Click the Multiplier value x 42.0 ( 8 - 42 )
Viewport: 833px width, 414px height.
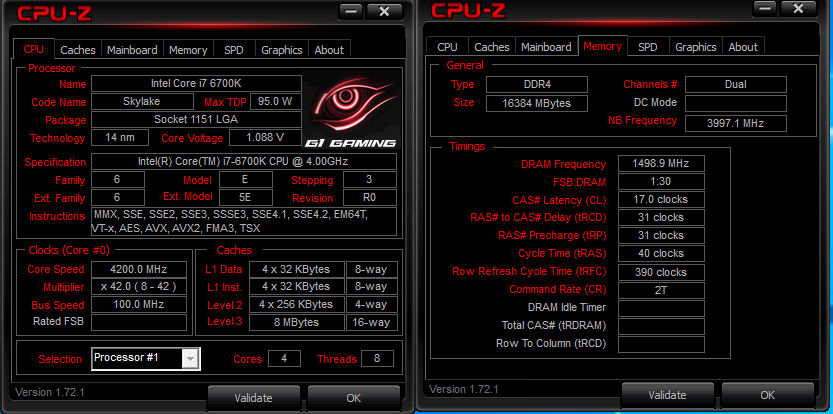click(x=139, y=286)
